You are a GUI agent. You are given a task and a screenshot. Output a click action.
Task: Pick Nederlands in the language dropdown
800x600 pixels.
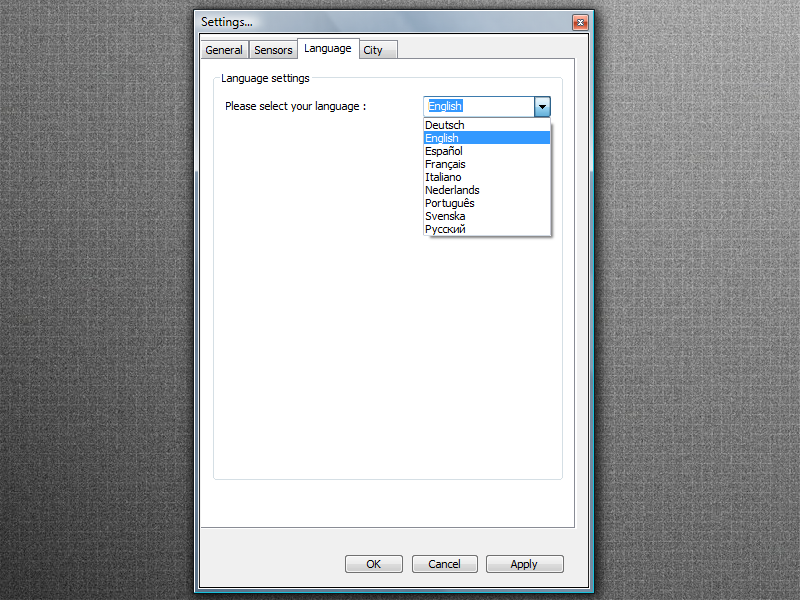[x=452, y=190]
